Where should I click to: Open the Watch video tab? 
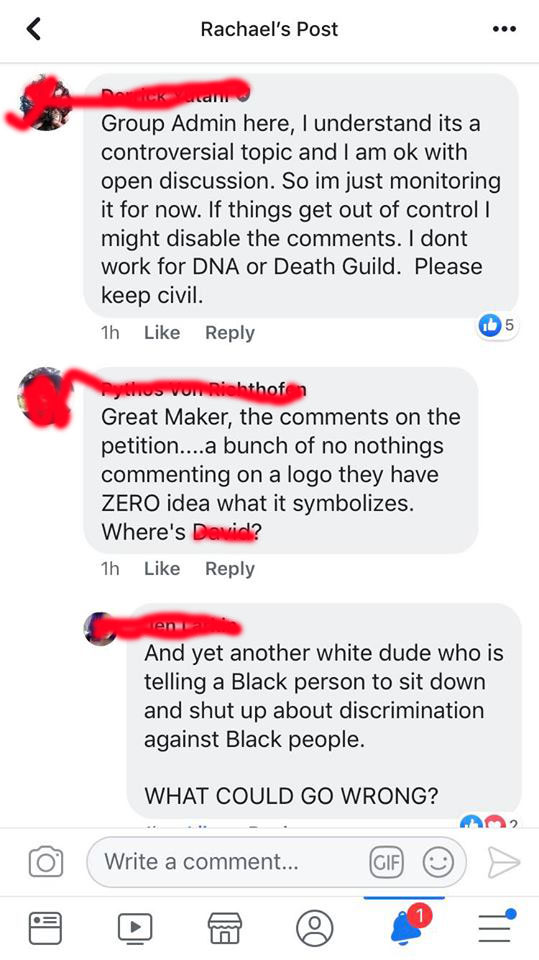pos(135,928)
